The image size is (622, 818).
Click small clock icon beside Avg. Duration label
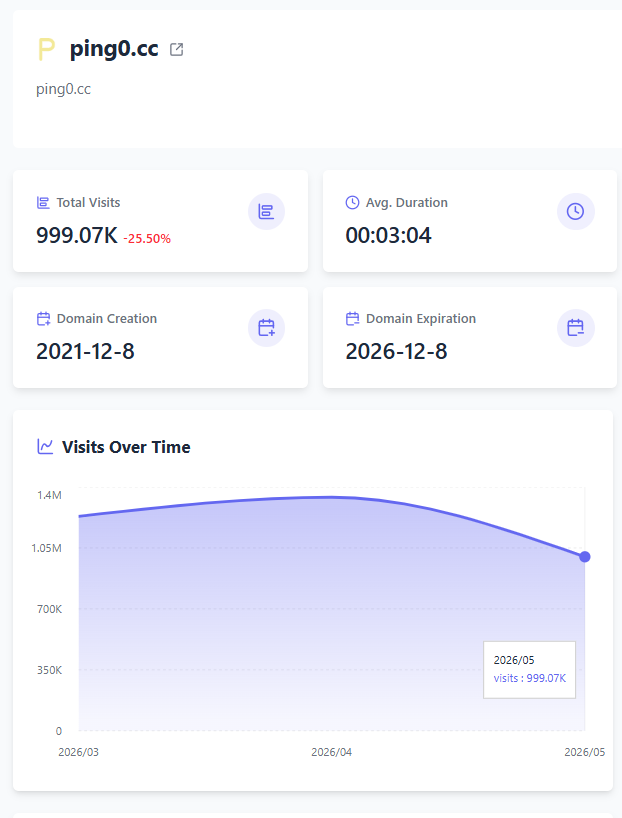click(x=352, y=202)
